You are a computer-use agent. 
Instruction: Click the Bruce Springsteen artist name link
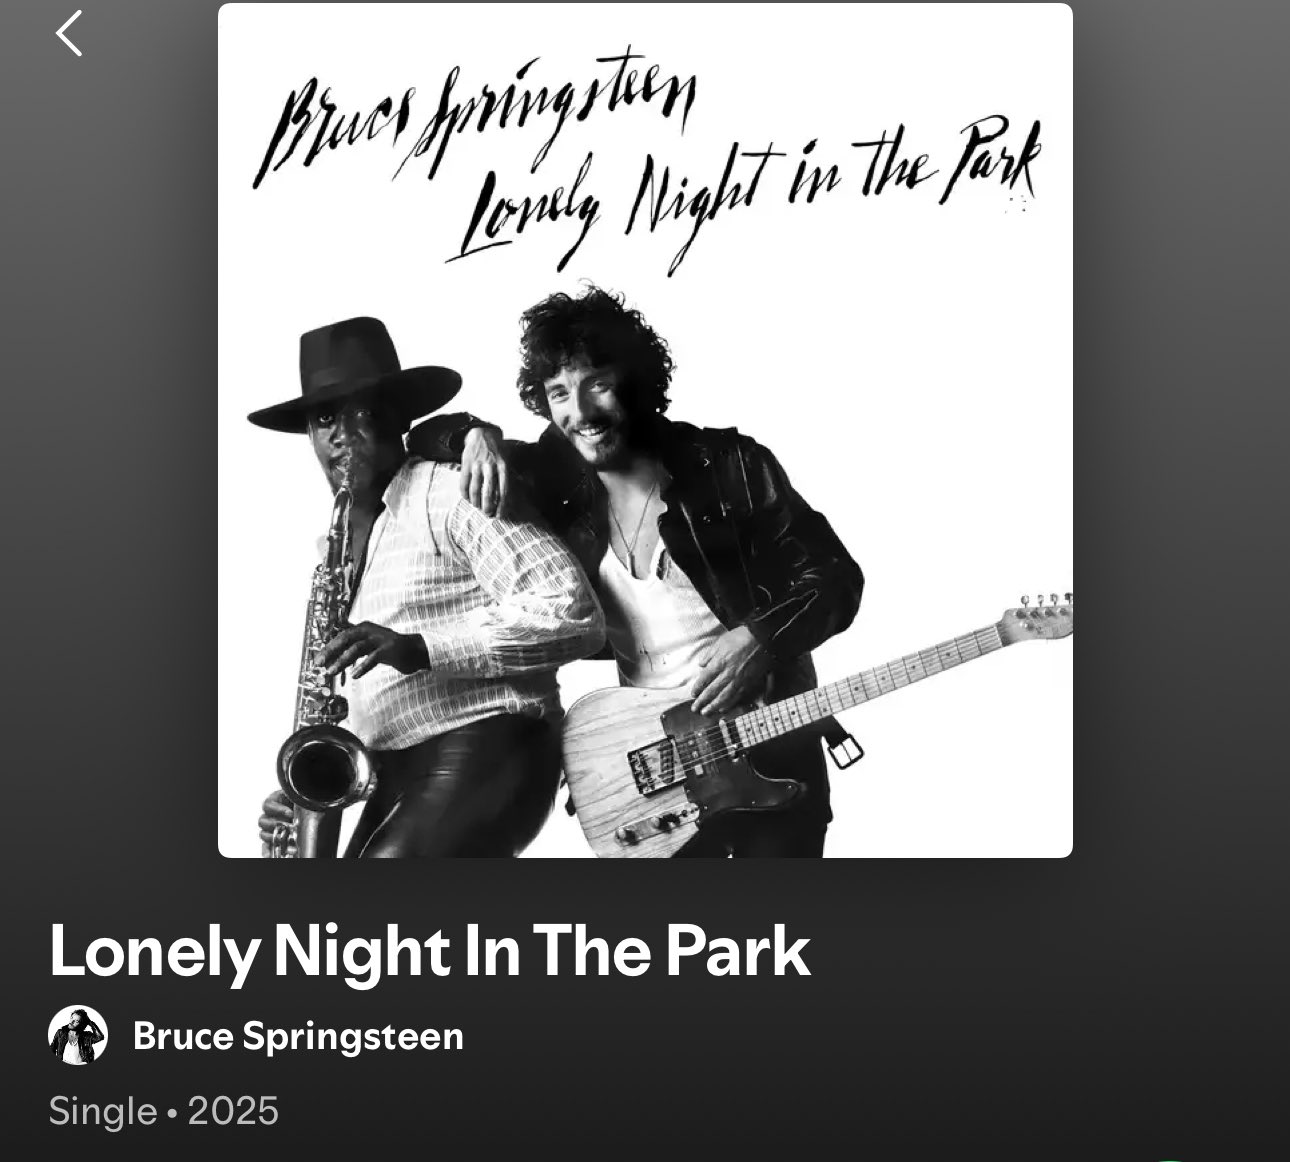(x=298, y=1037)
